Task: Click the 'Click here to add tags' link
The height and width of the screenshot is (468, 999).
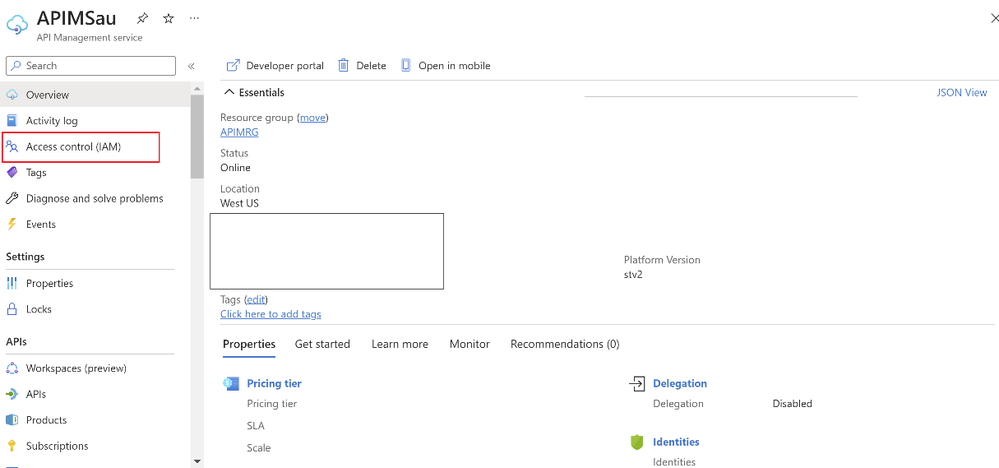Action: tap(271, 314)
